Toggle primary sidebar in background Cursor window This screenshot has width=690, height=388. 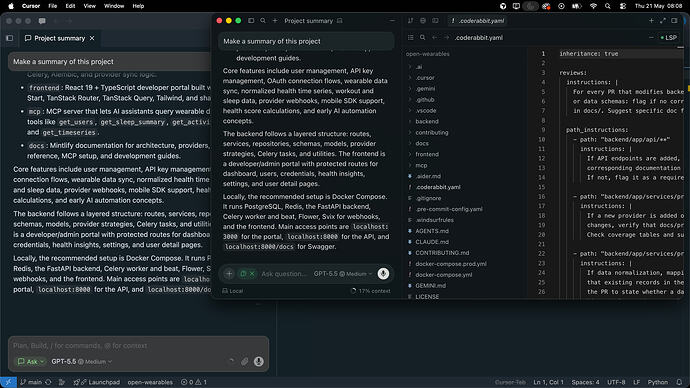click(x=10, y=38)
